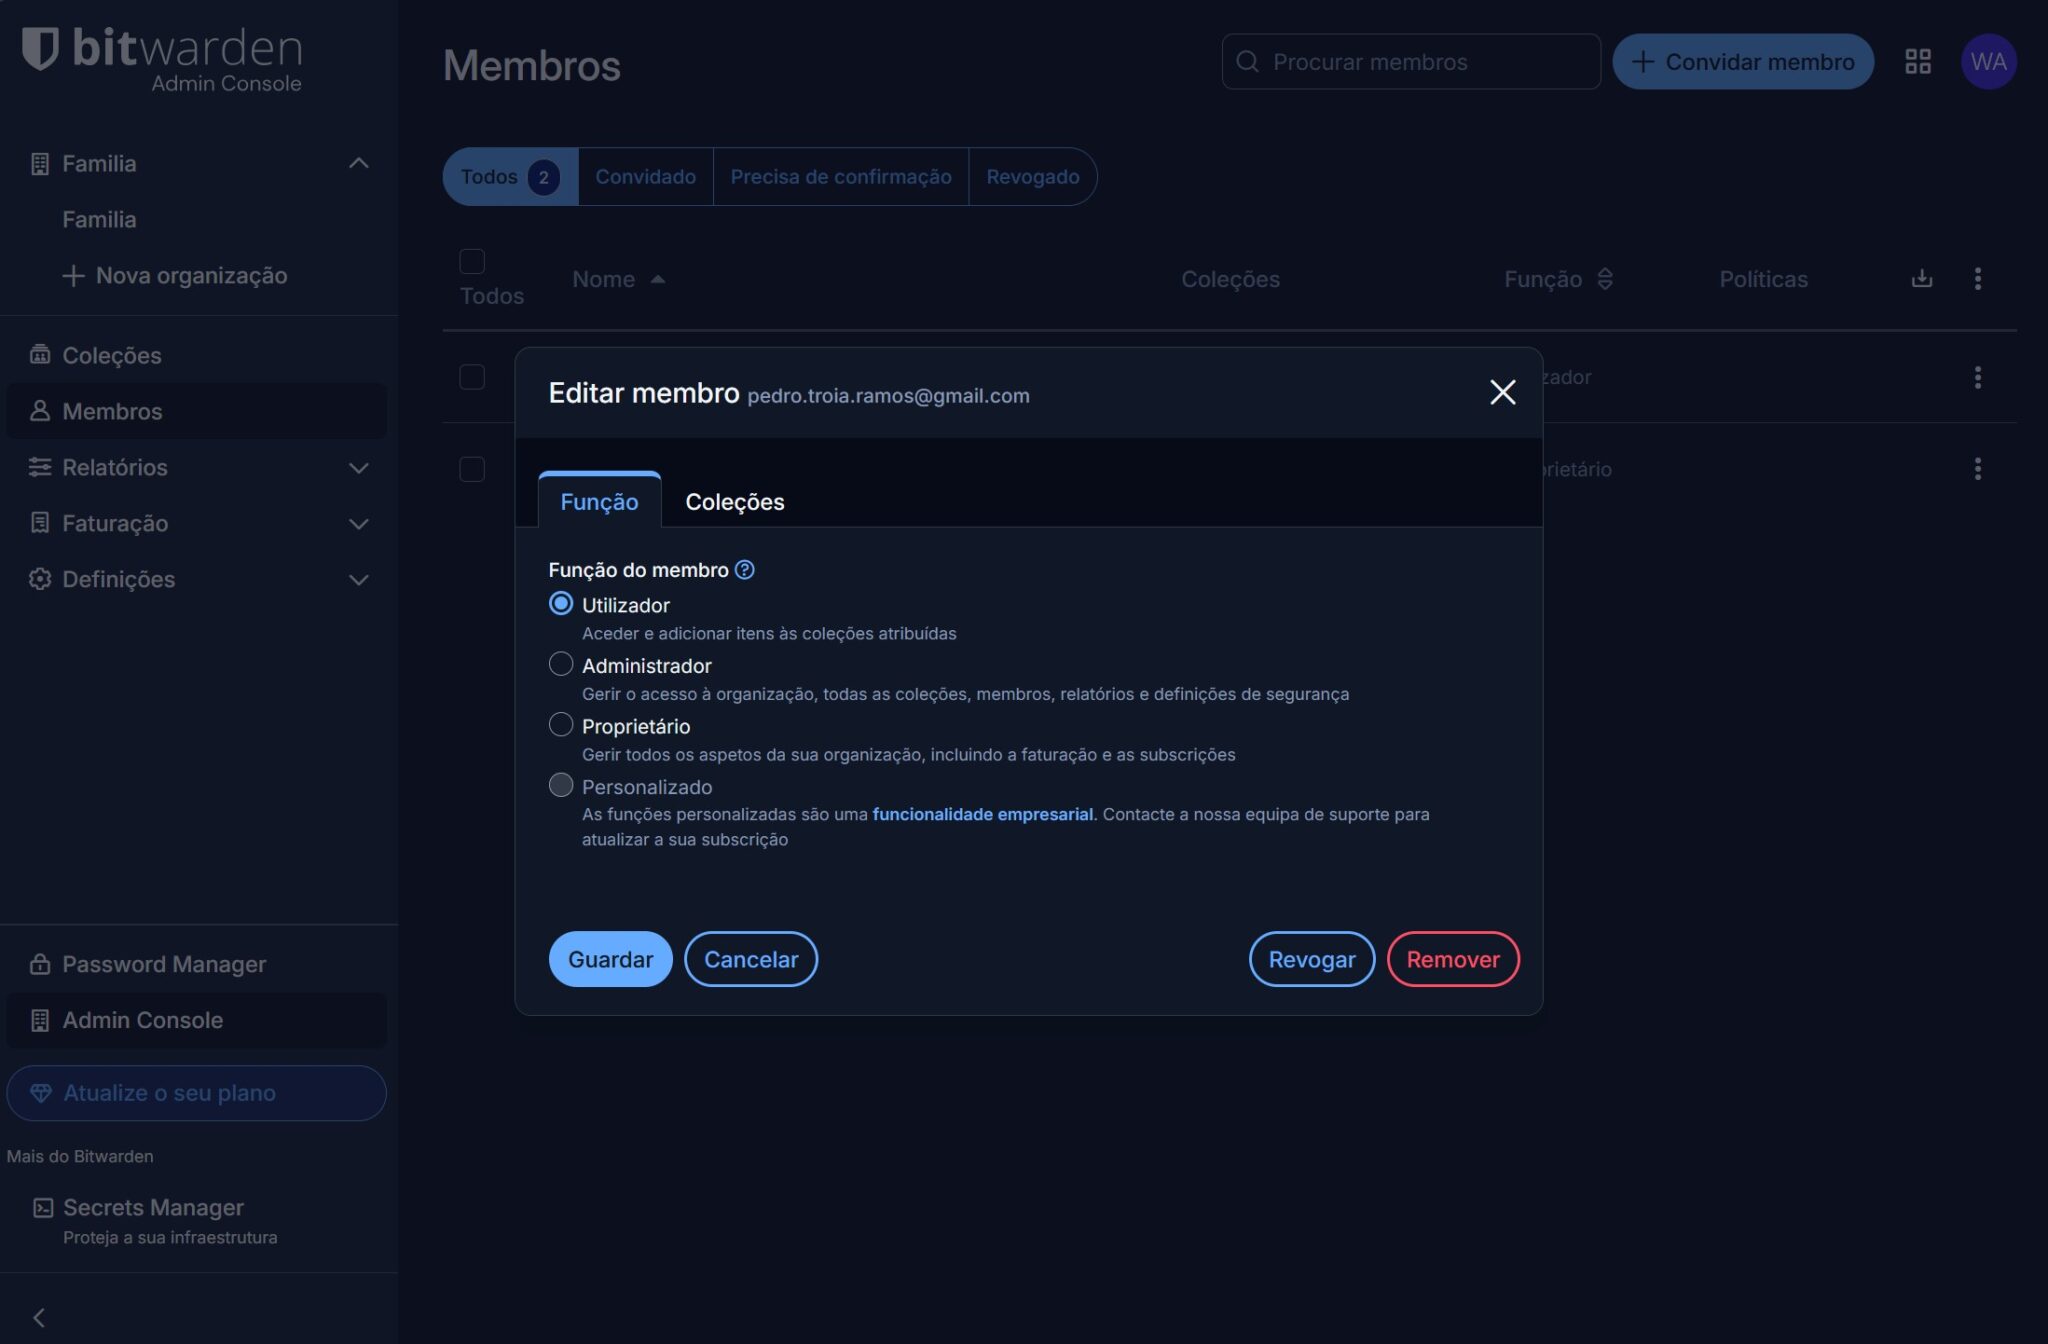This screenshot has height=1344, width=2048.
Task: Select the Utilizador role radio button
Action: 560,604
